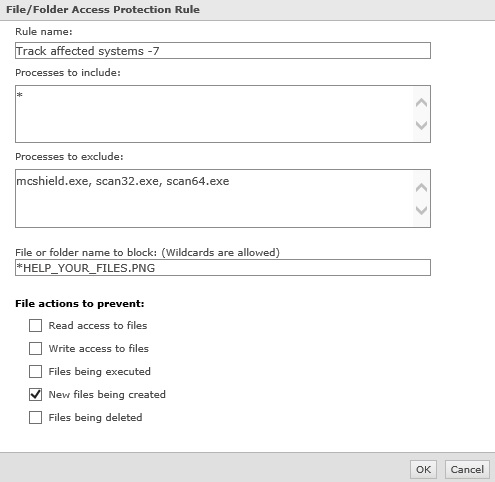This screenshot has height=482, width=495.
Task: Enable the Read access to files checkbox
Action: (35, 325)
